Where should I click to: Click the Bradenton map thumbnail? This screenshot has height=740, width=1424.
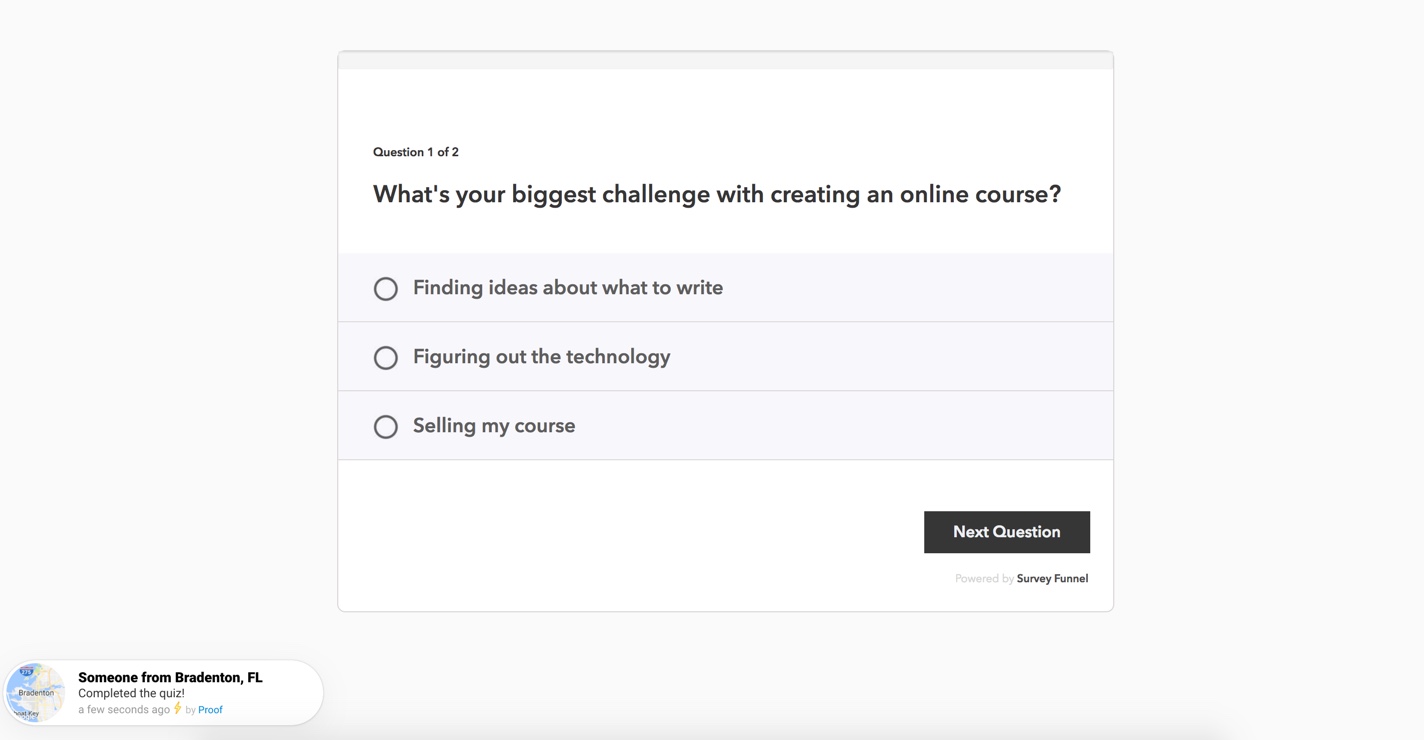click(x=35, y=692)
